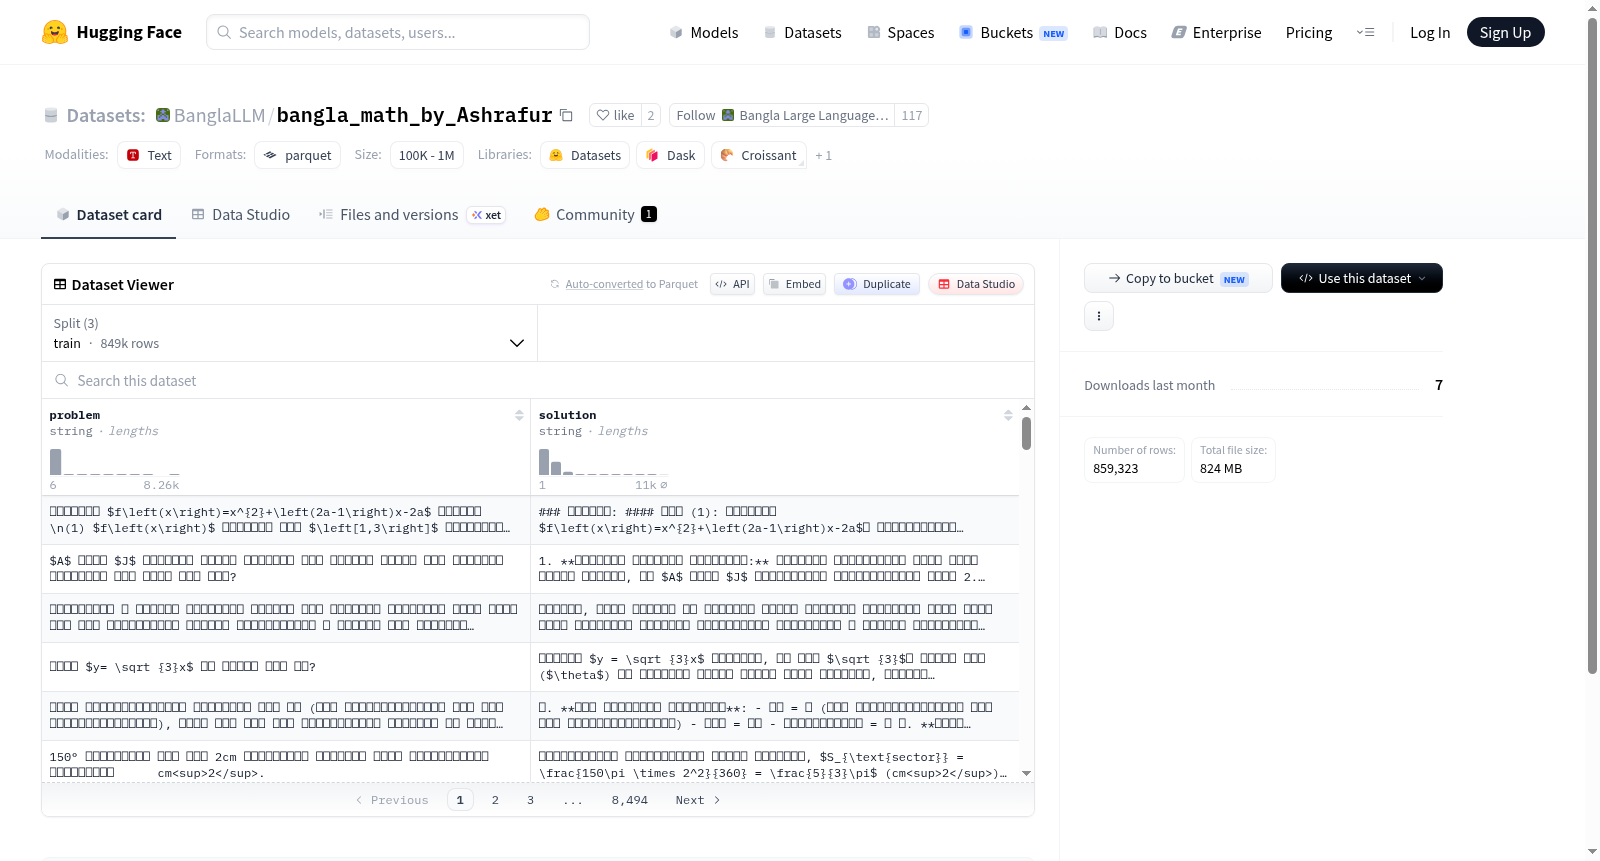Select the row with $y= \sqrt{3}x$ problem
This screenshot has width=1600, height=861.
click(x=530, y=666)
